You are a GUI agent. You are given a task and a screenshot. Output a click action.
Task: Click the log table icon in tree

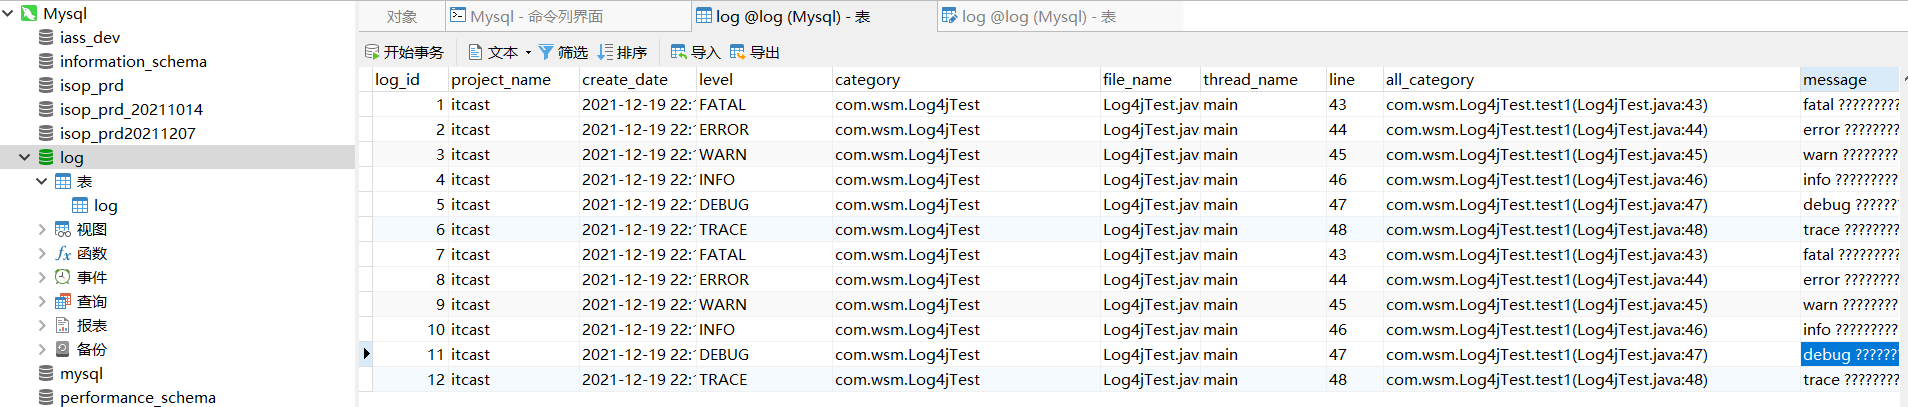pos(80,205)
